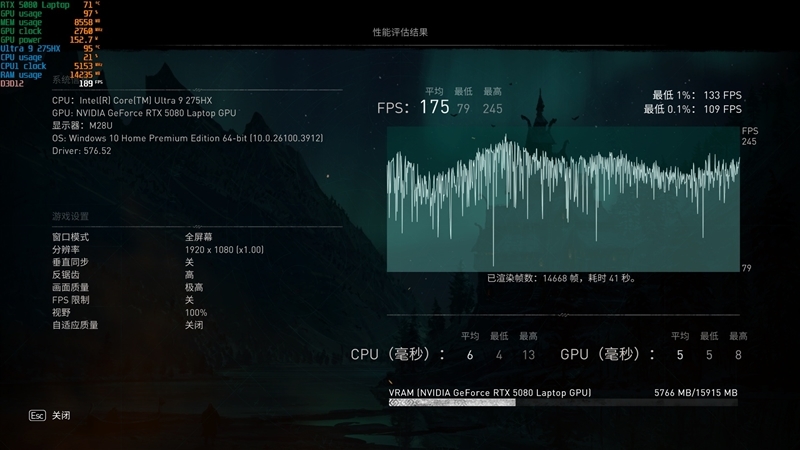Click the VRAM NVIDIA GeForce RTX 5080 label
Image resolution: width=800 pixels, height=450 pixels.
click(x=490, y=393)
